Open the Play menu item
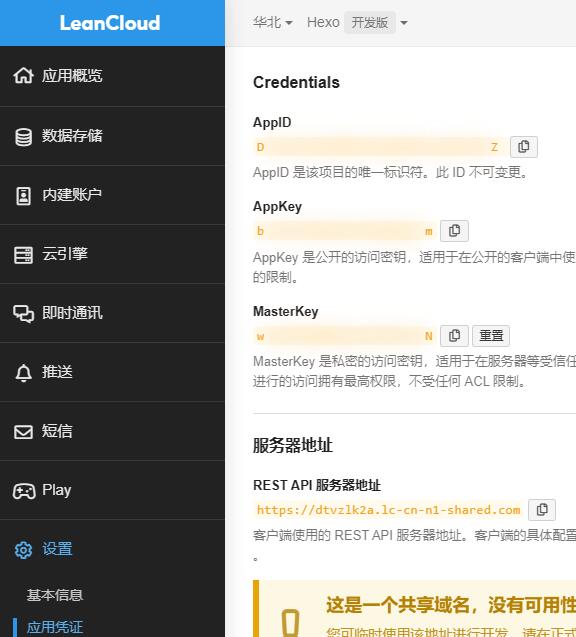Screen dimensions: 576x637 112,490
